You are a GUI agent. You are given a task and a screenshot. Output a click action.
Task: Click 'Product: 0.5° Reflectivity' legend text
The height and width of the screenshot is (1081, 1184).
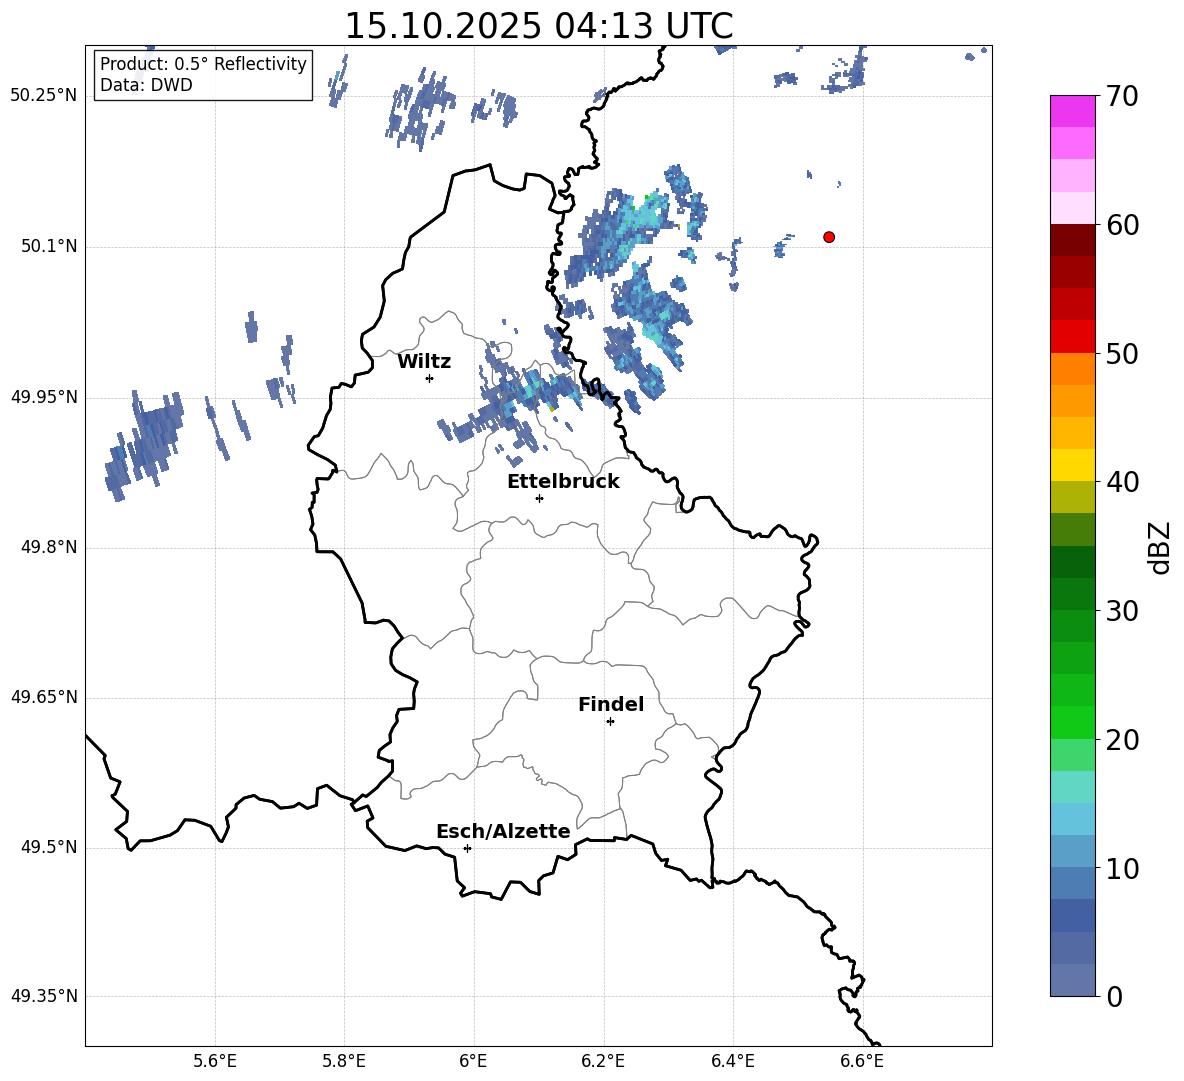pyautogui.click(x=203, y=63)
